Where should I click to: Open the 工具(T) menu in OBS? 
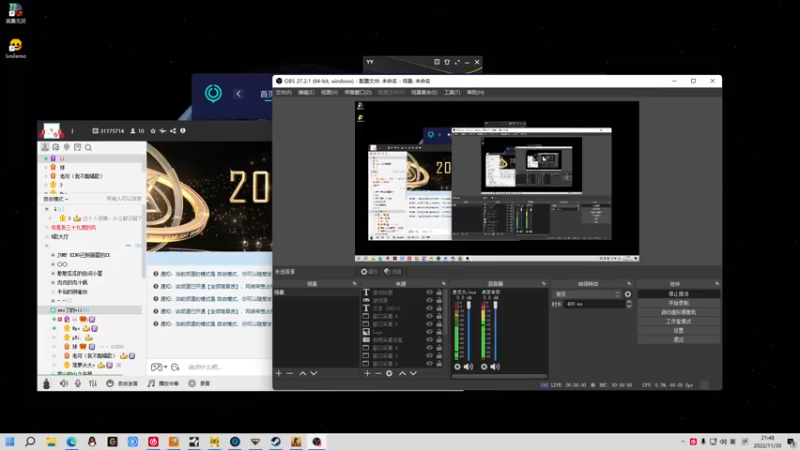tap(452, 92)
